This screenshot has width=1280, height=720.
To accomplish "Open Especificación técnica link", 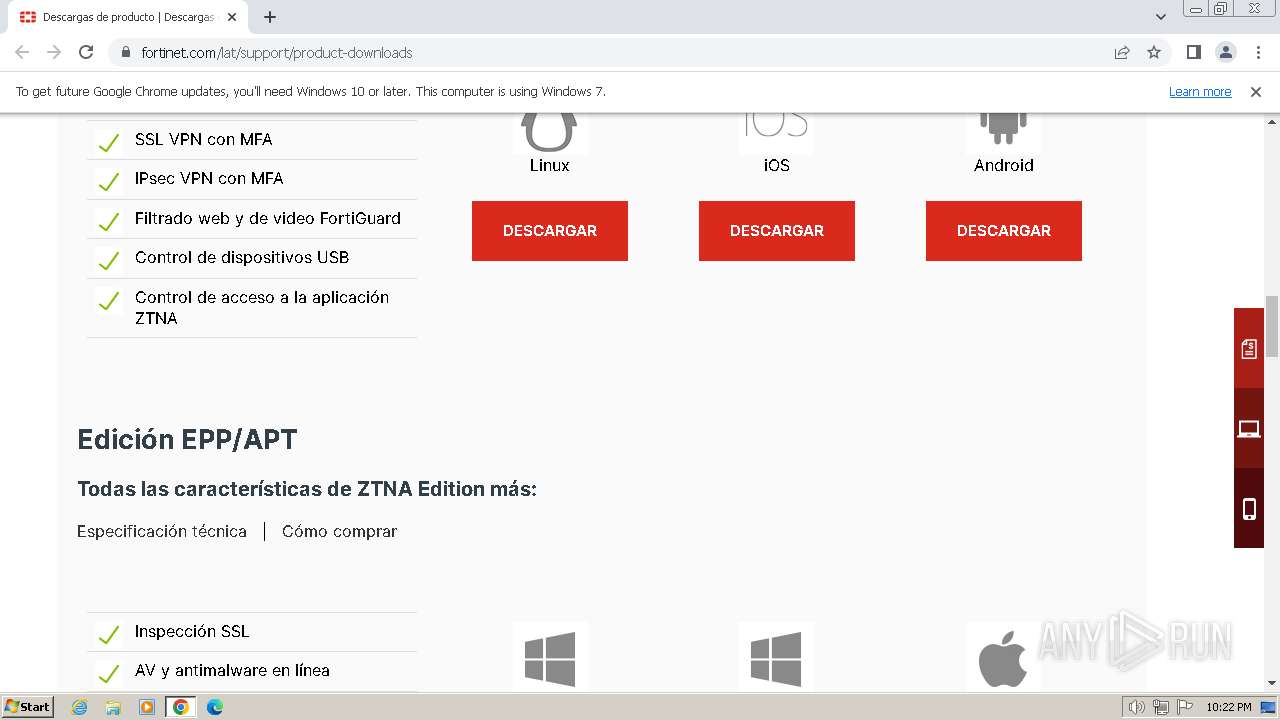I will pyautogui.click(x=162, y=531).
